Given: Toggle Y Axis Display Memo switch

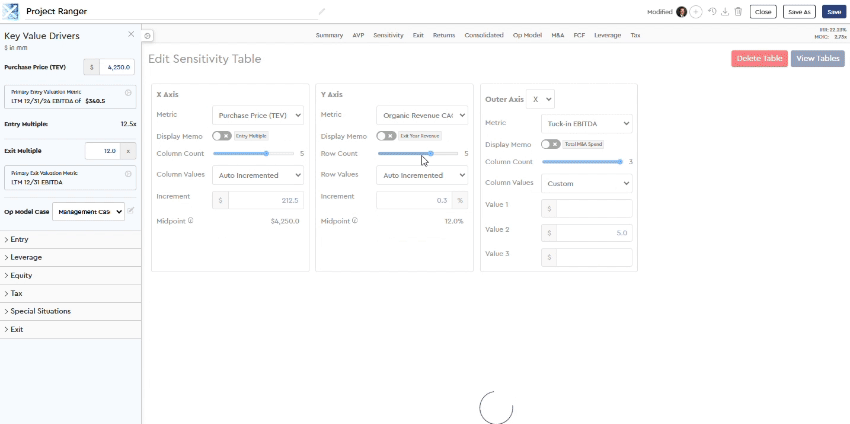Looking at the screenshot, I should (x=385, y=135).
